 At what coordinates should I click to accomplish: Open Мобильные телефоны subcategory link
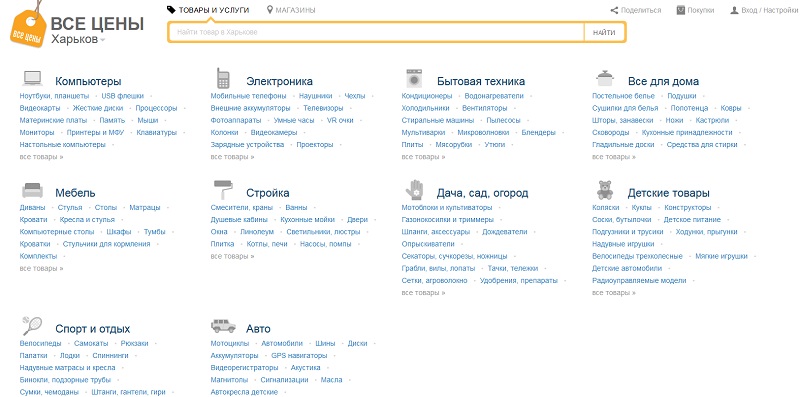point(248,95)
